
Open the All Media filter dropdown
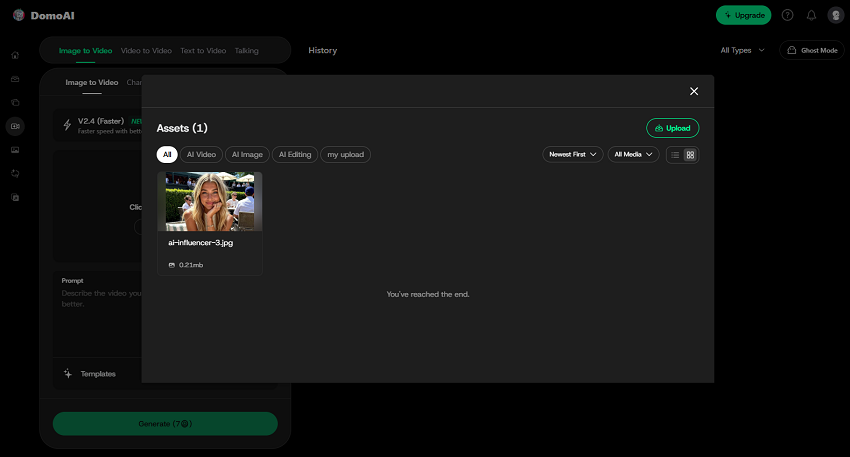tap(633, 155)
